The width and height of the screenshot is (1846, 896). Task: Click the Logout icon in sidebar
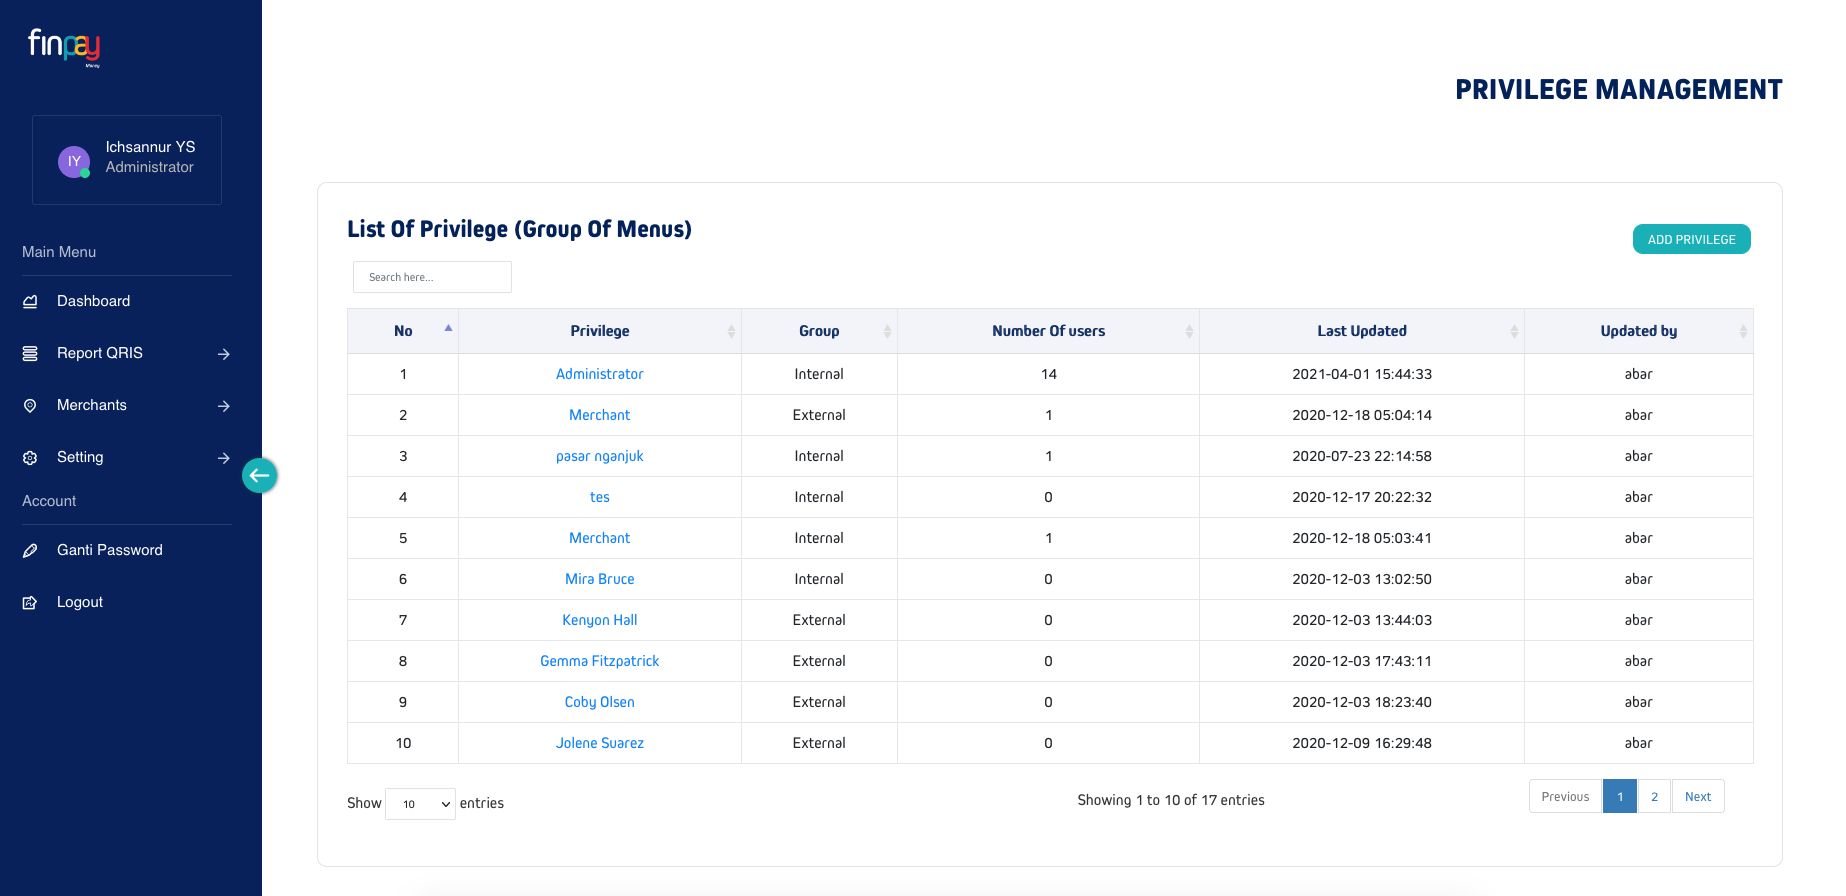pyautogui.click(x=30, y=602)
